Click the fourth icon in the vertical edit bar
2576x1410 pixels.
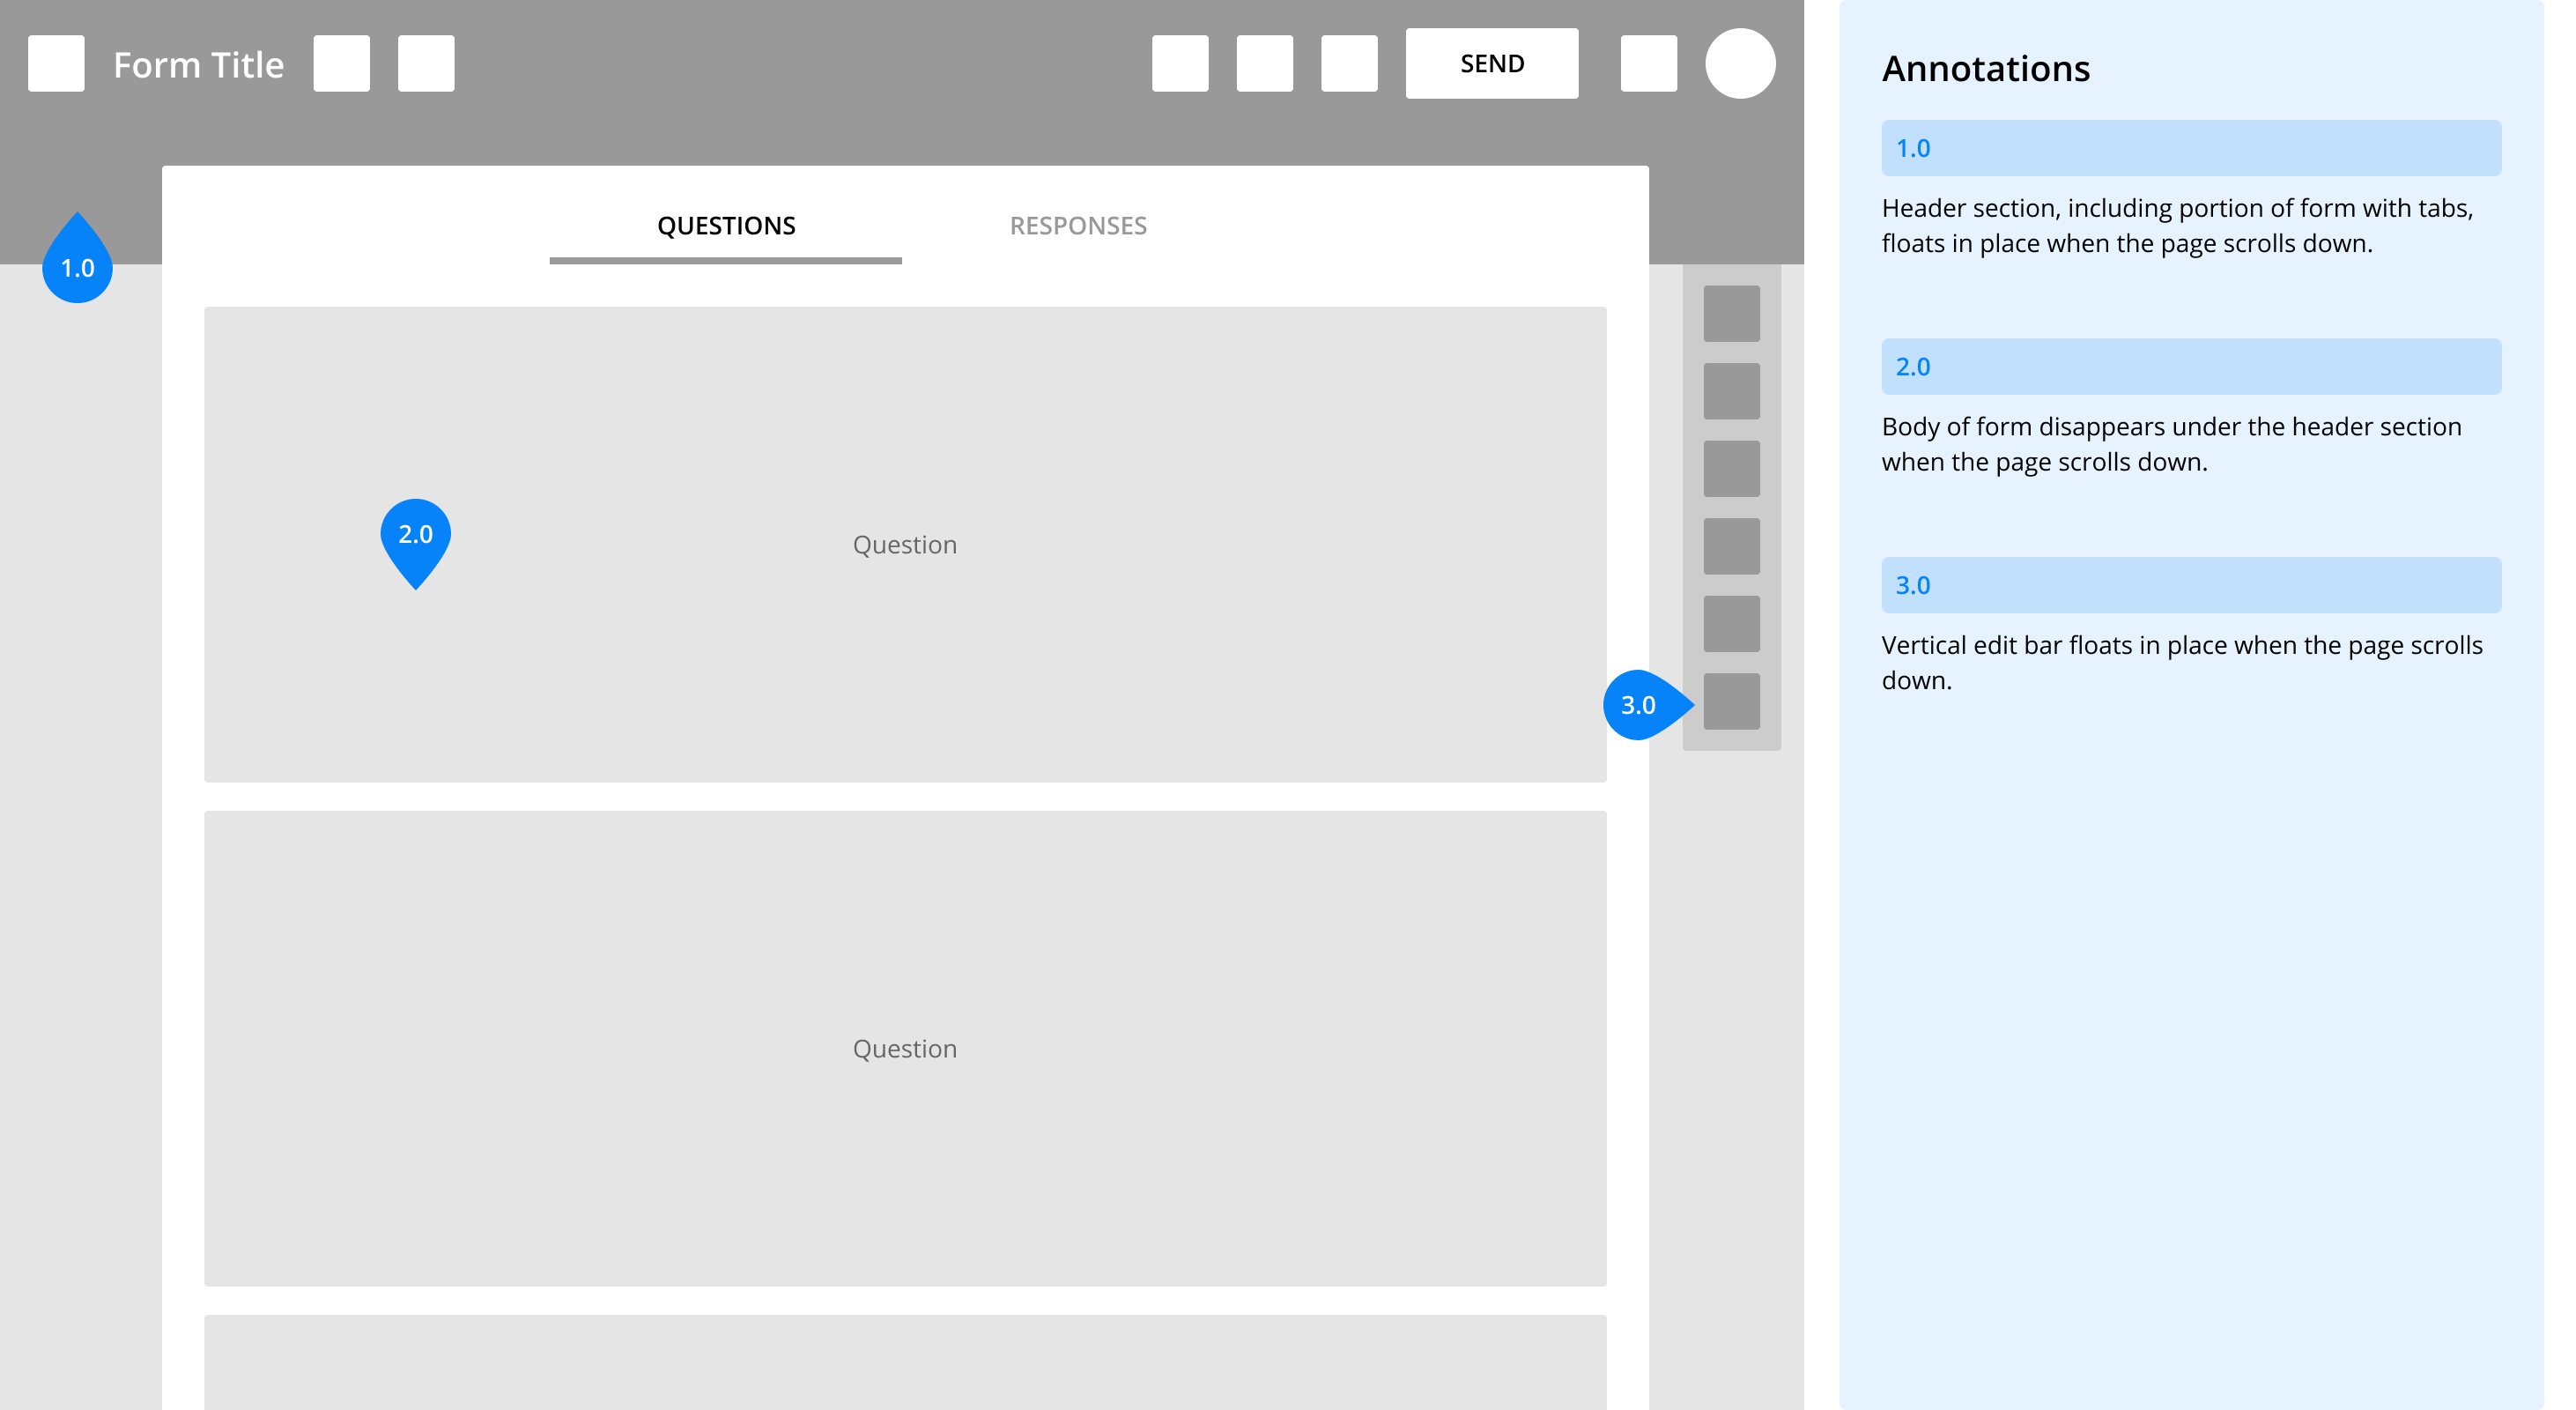[x=1730, y=546]
